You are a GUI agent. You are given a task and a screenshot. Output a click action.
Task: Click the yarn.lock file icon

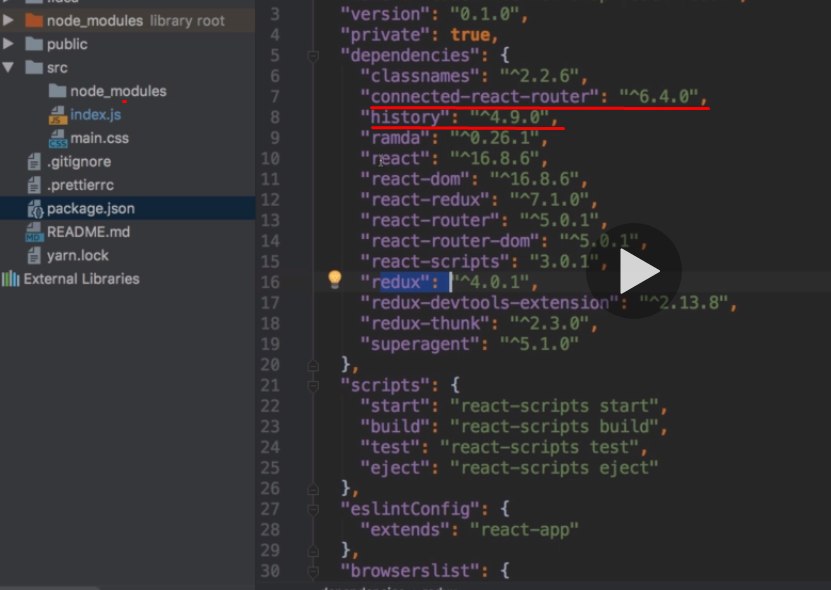34,256
